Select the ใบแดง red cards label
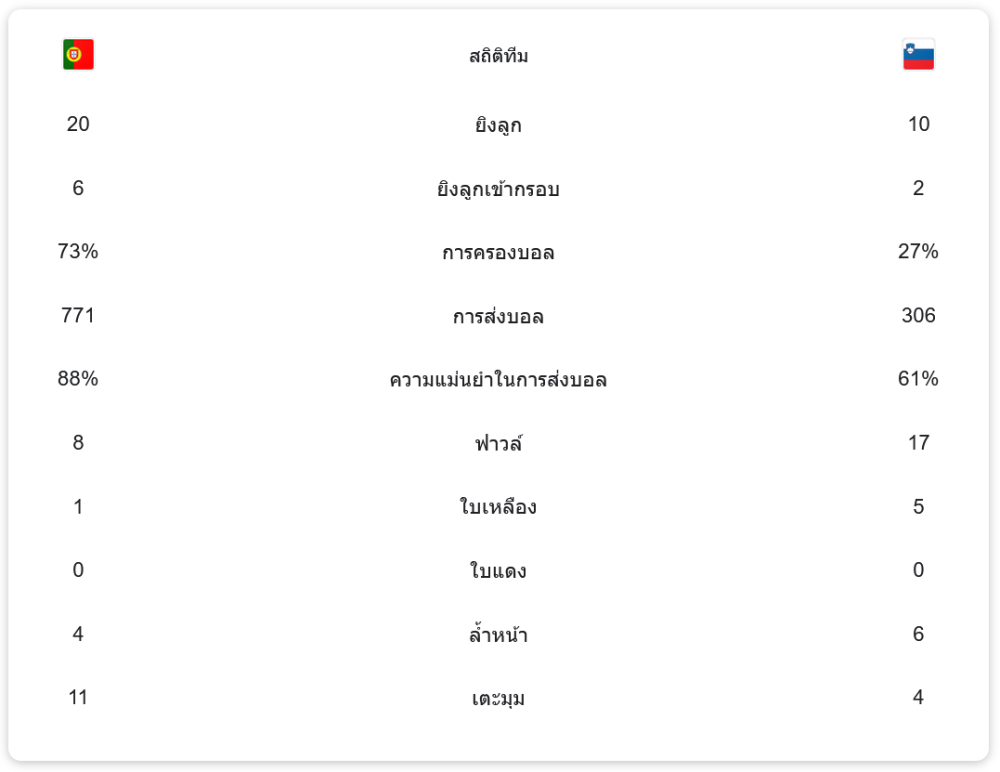This screenshot has height=772, width=1000. pyautogui.click(x=498, y=571)
